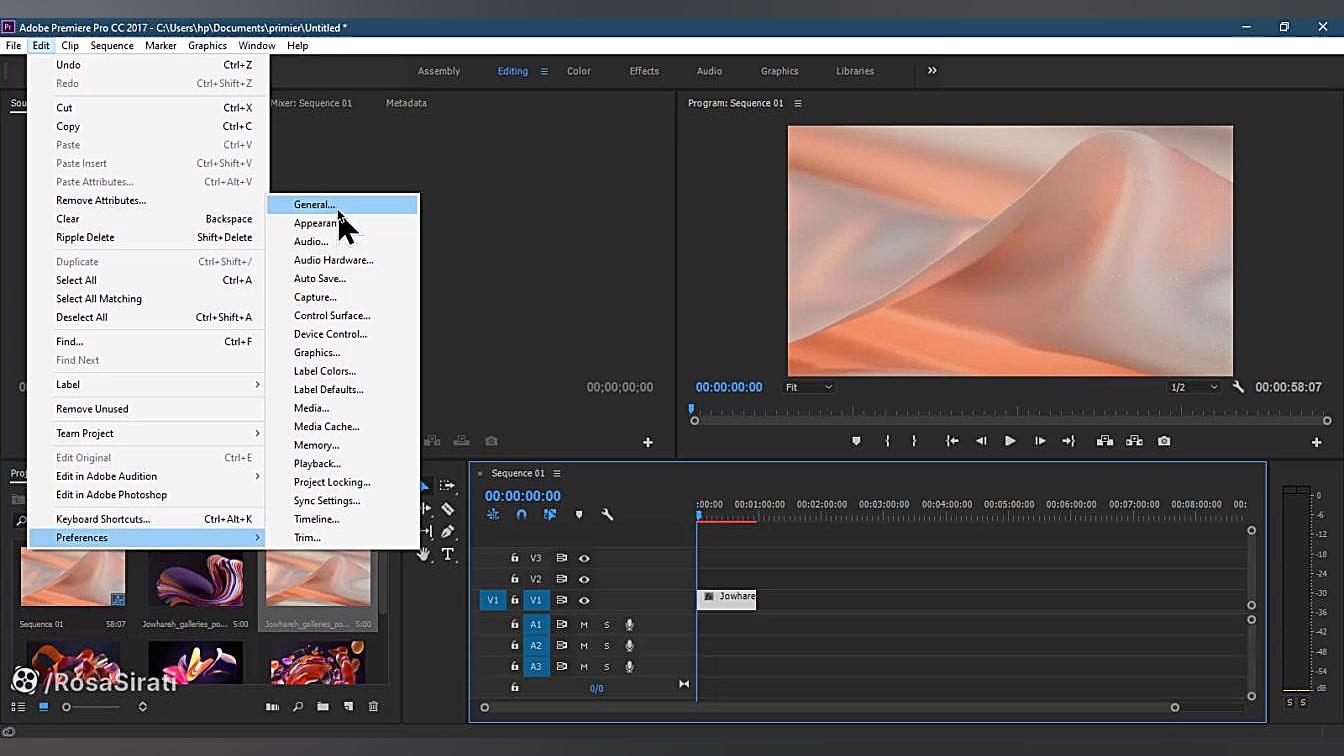This screenshot has height=756, width=1344.
Task: Mute audio track A1
Action: pos(584,625)
